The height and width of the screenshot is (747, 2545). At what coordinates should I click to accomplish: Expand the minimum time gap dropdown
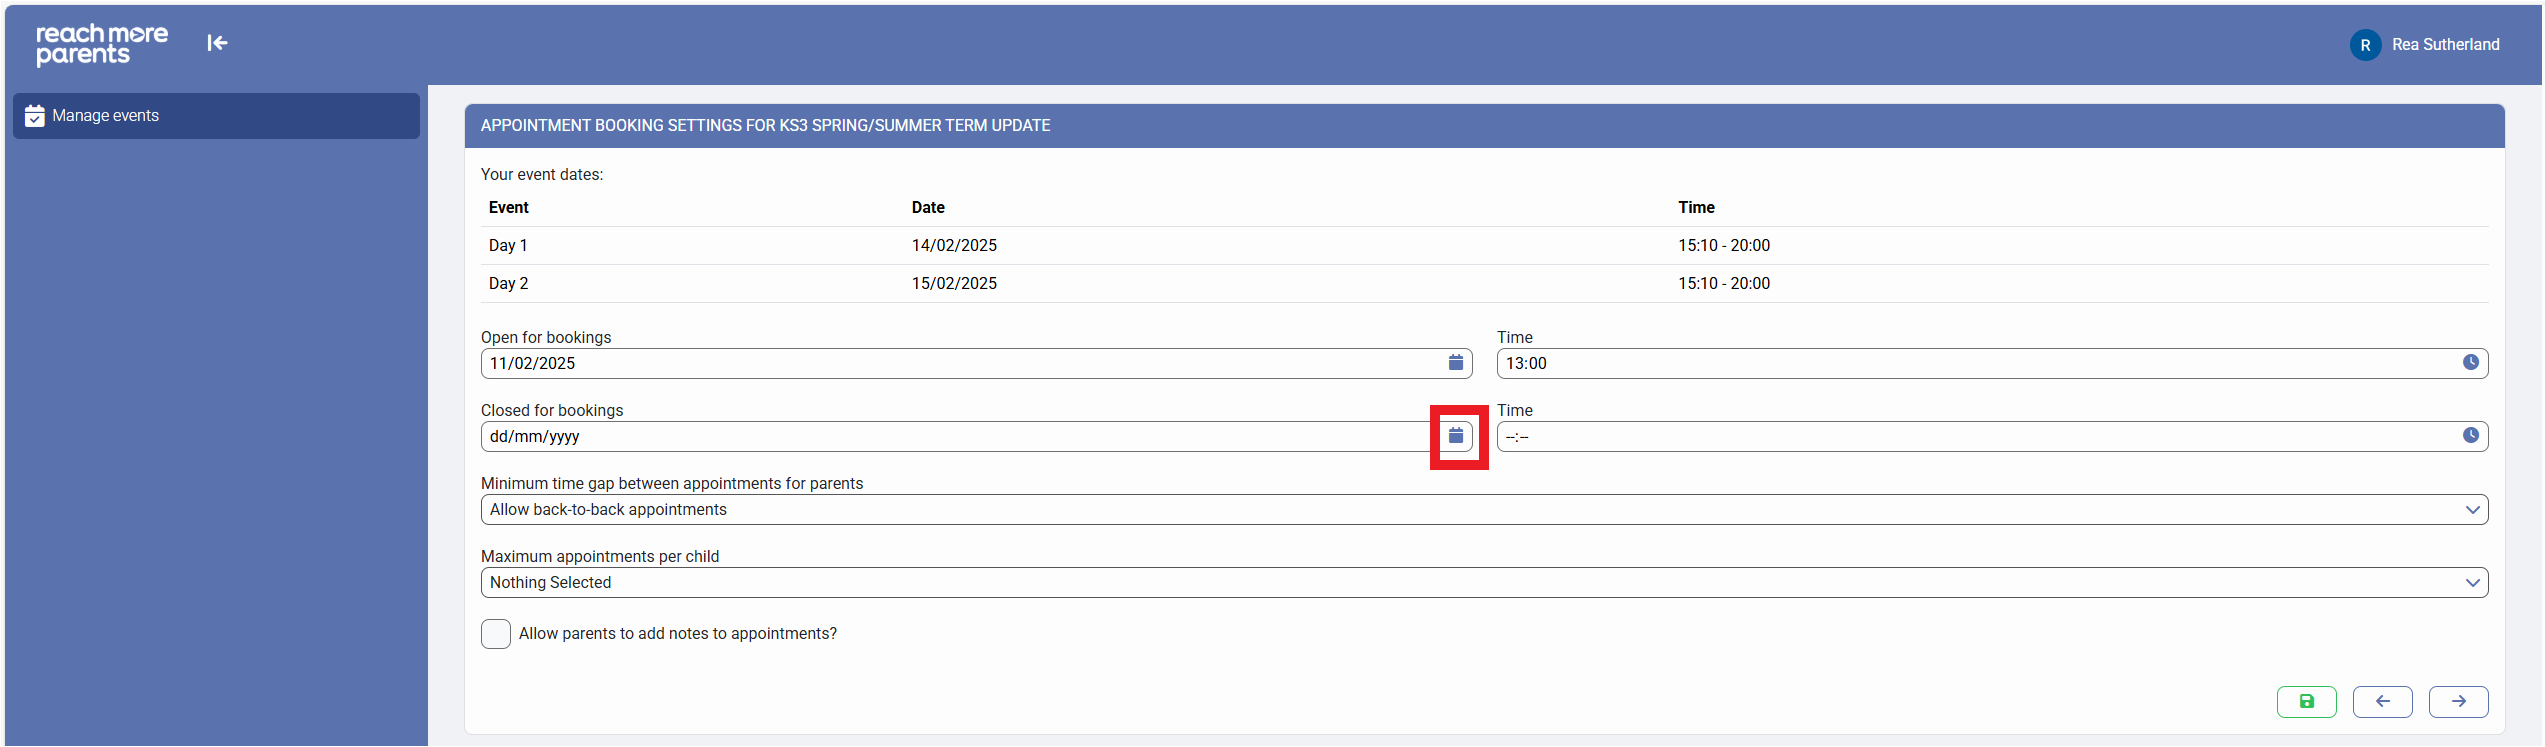pyautogui.click(x=1483, y=510)
